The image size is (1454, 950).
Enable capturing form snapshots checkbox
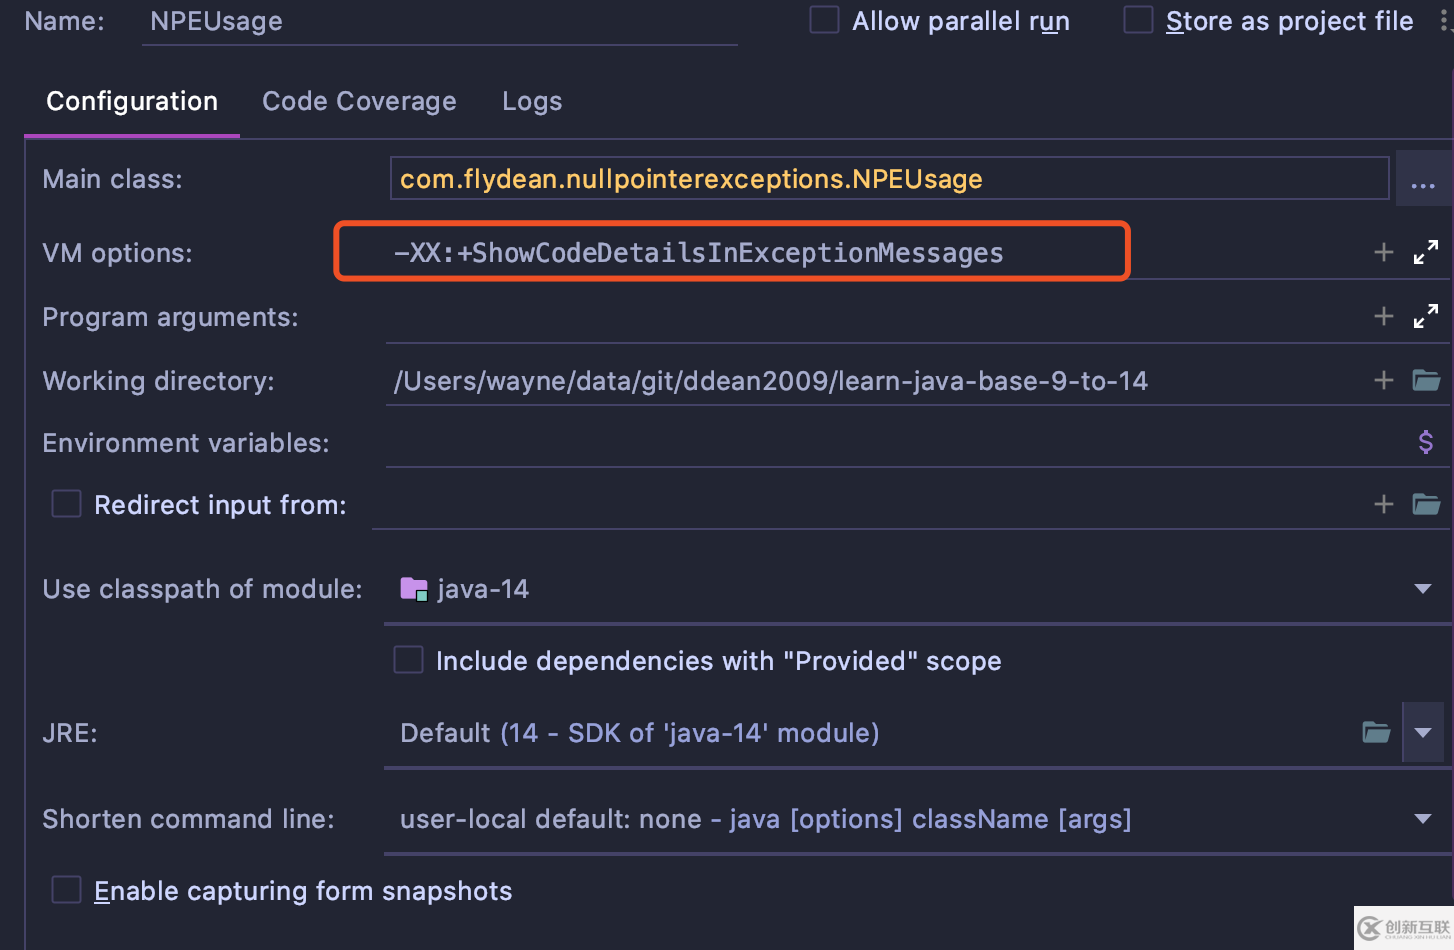tap(66, 890)
